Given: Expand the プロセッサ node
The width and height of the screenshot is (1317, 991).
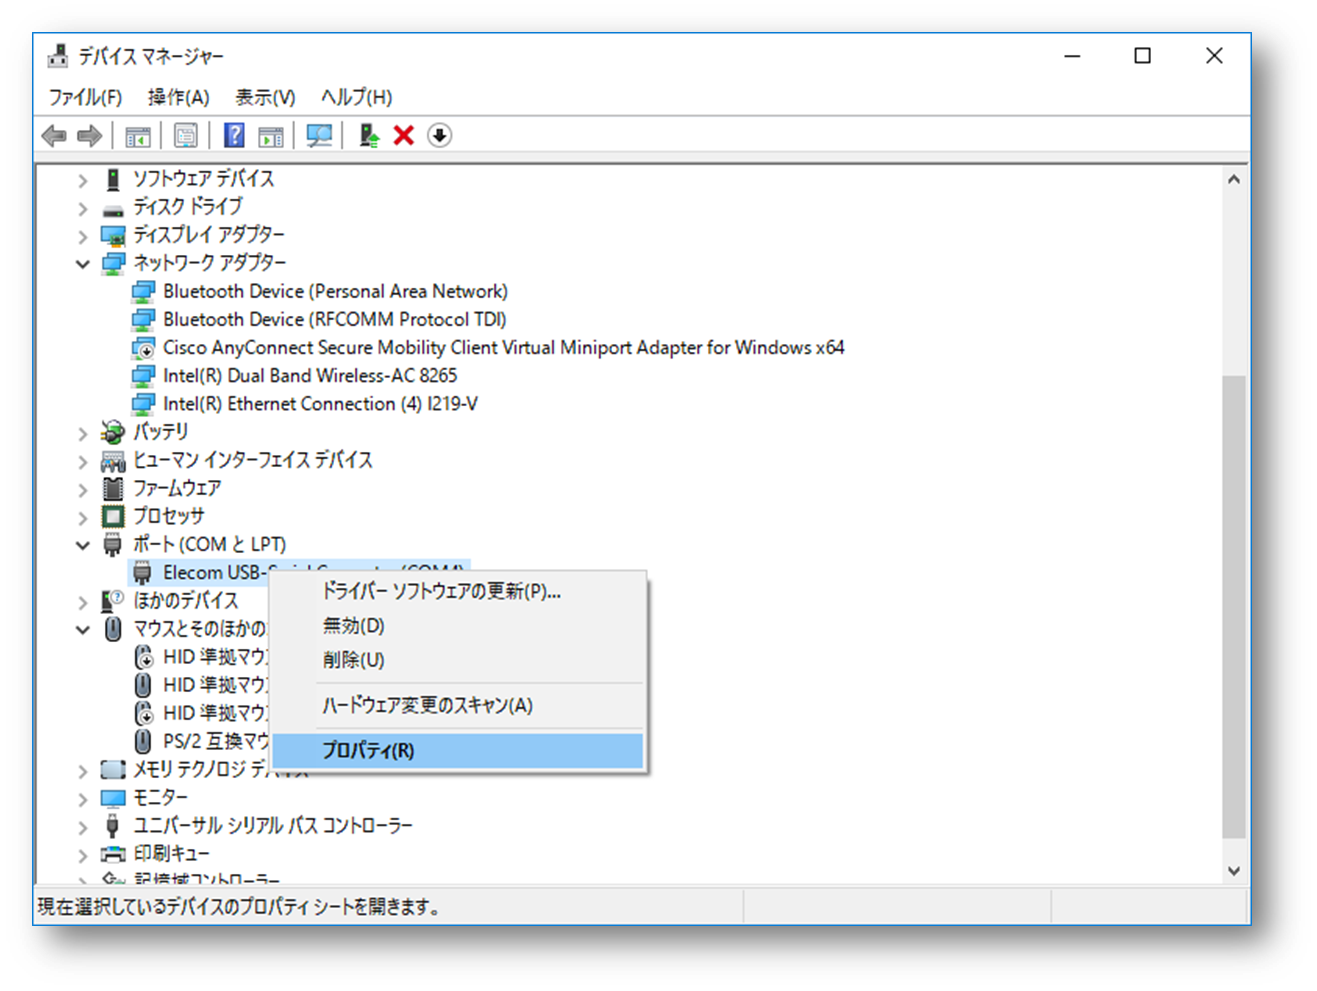Looking at the screenshot, I should point(83,517).
